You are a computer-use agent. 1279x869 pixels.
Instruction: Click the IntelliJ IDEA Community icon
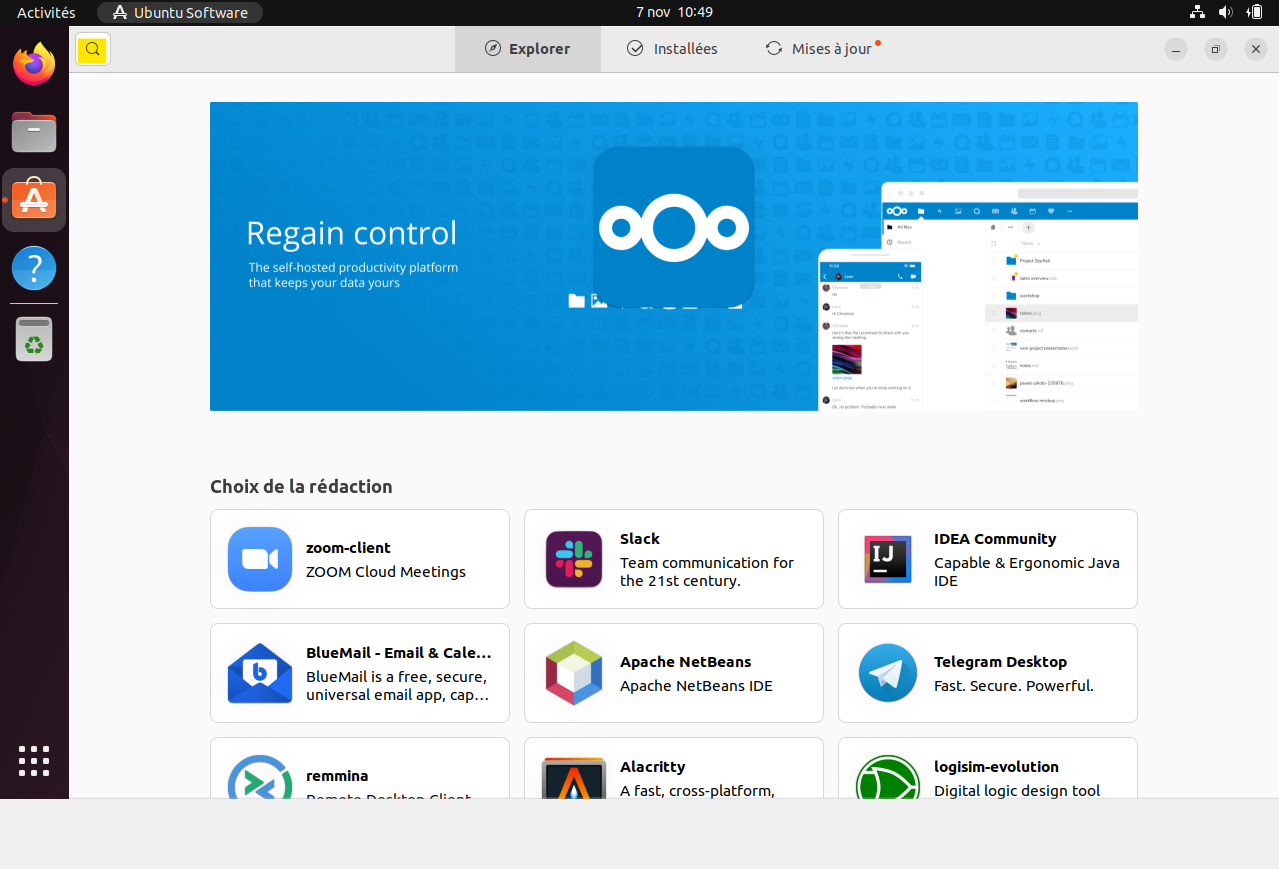tap(888, 559)
